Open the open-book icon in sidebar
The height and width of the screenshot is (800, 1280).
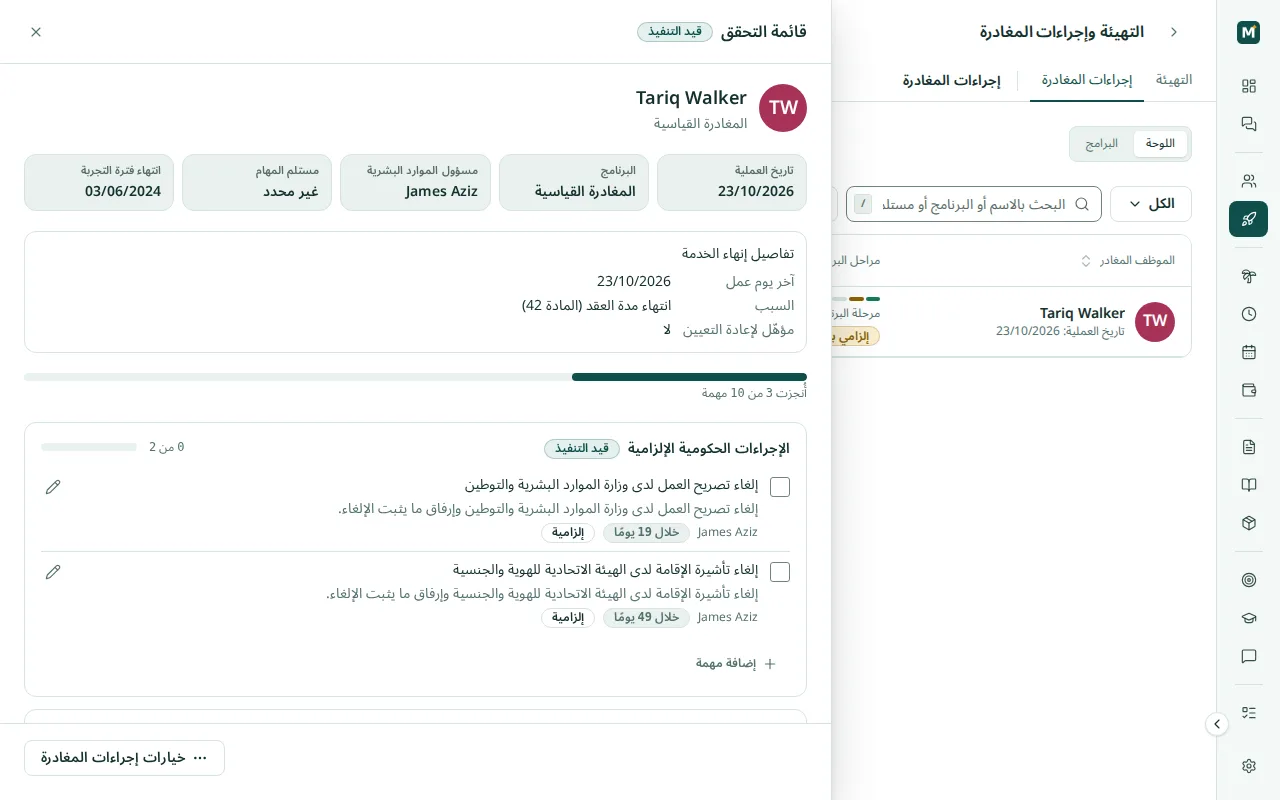click(x=1248, y=485)
